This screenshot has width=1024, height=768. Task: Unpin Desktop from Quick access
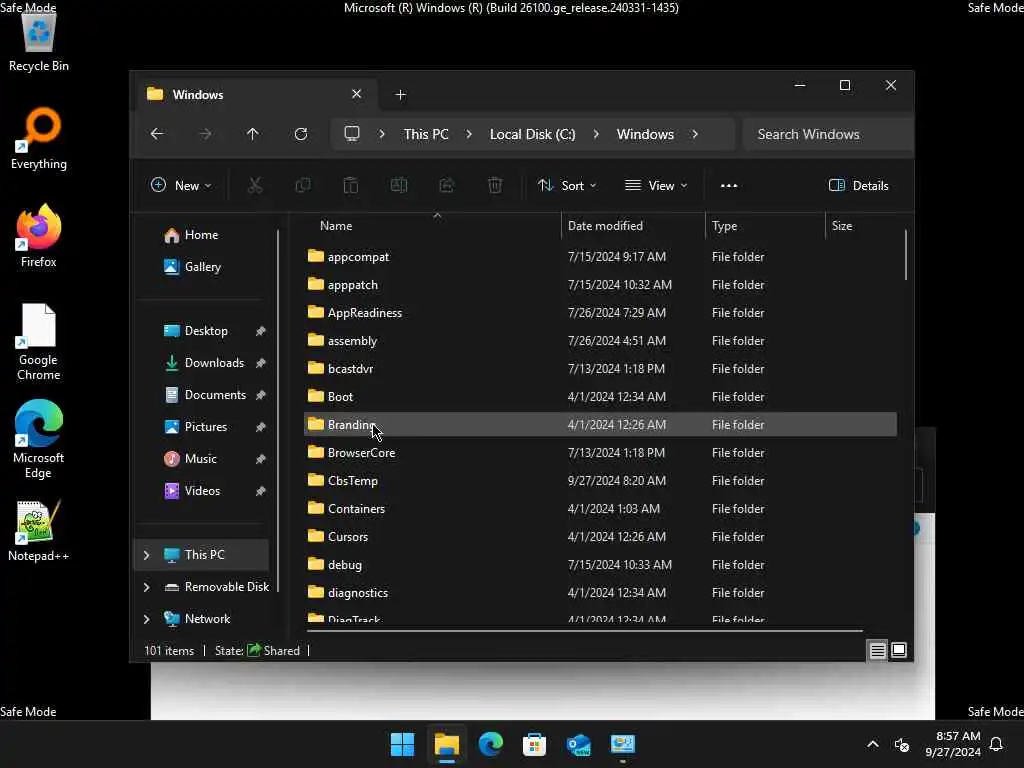click(261, 331)
